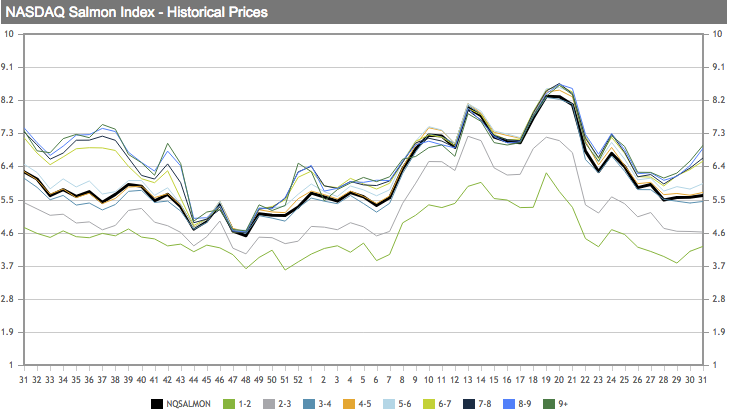Click the 8-9 blue legend swatch

tap(509, 404)
